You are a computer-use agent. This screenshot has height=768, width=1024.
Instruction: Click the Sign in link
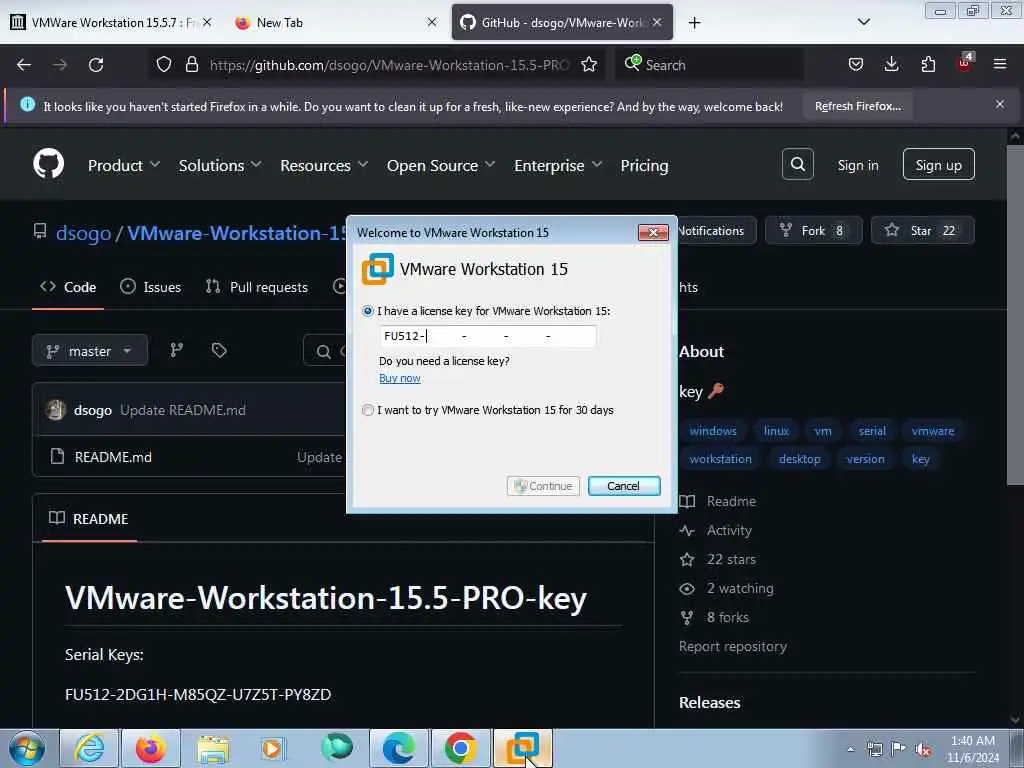[857, 165]
